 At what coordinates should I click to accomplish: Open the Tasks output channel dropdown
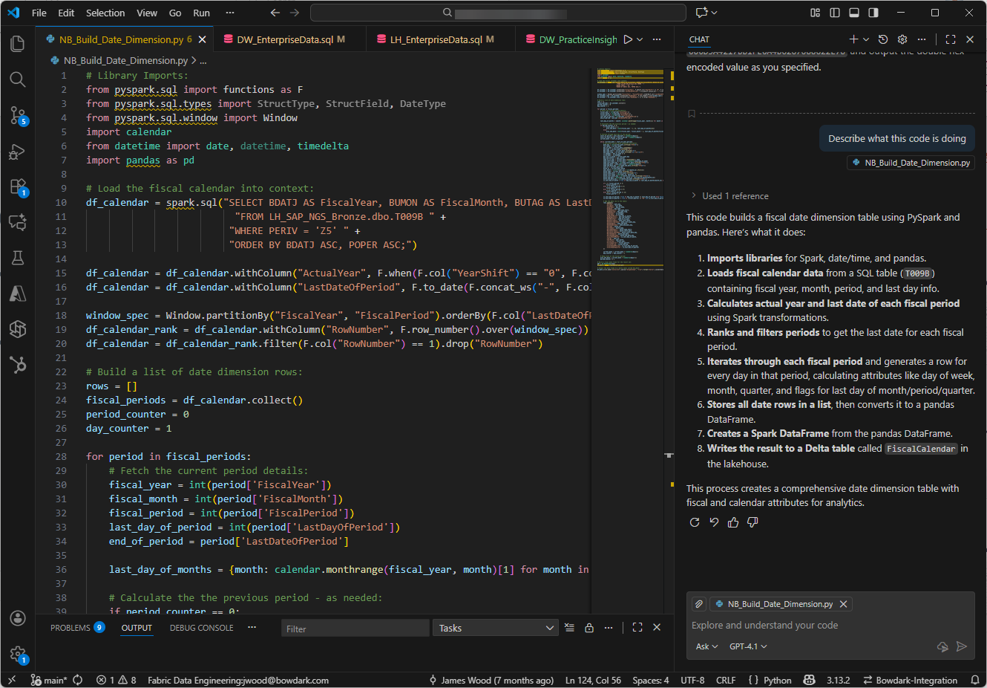pyautogui.click(x=495, y=628)
